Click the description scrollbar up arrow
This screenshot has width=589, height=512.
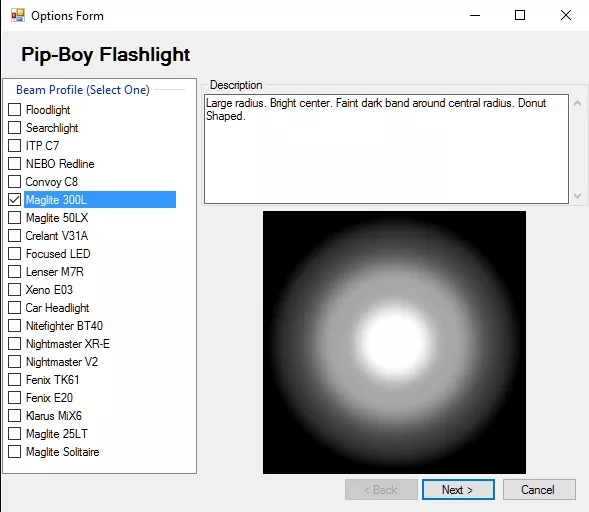pos(578,103)
